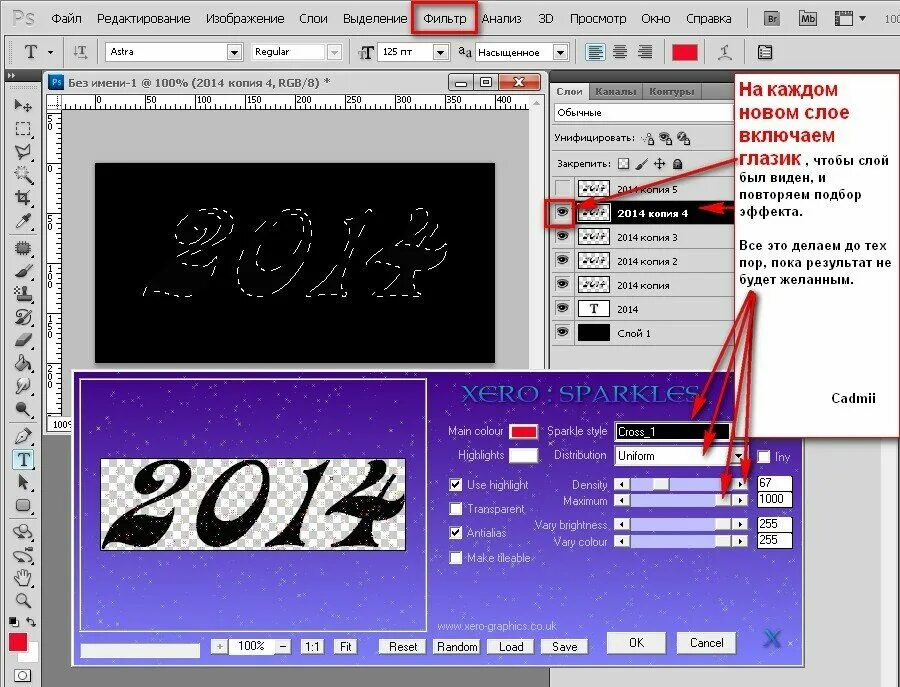The image size is (900, 687).
Task: Enable the Transparent checkbox
Action: point(456,509)
